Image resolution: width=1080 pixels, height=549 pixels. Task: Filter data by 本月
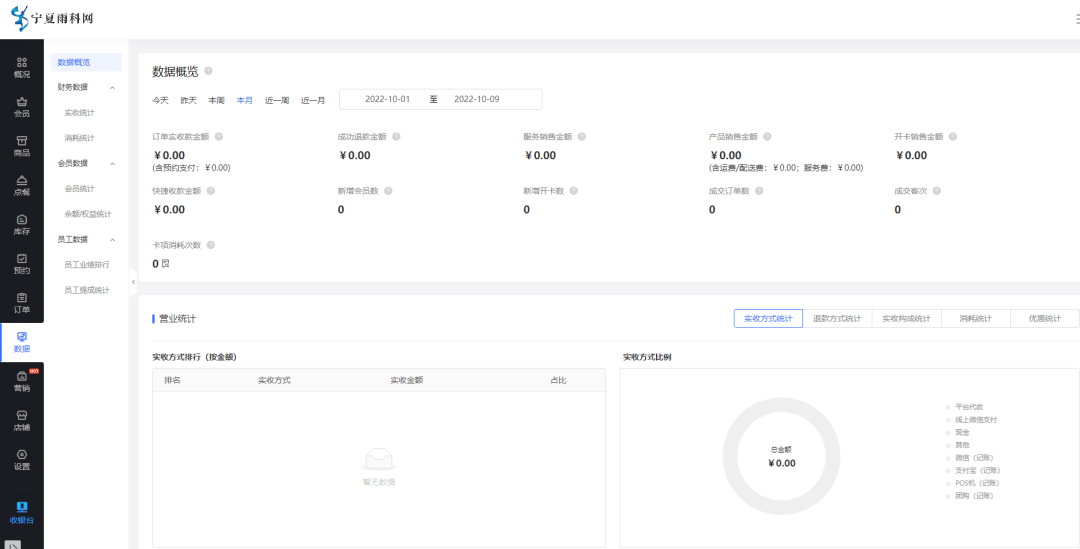(245, 101)
